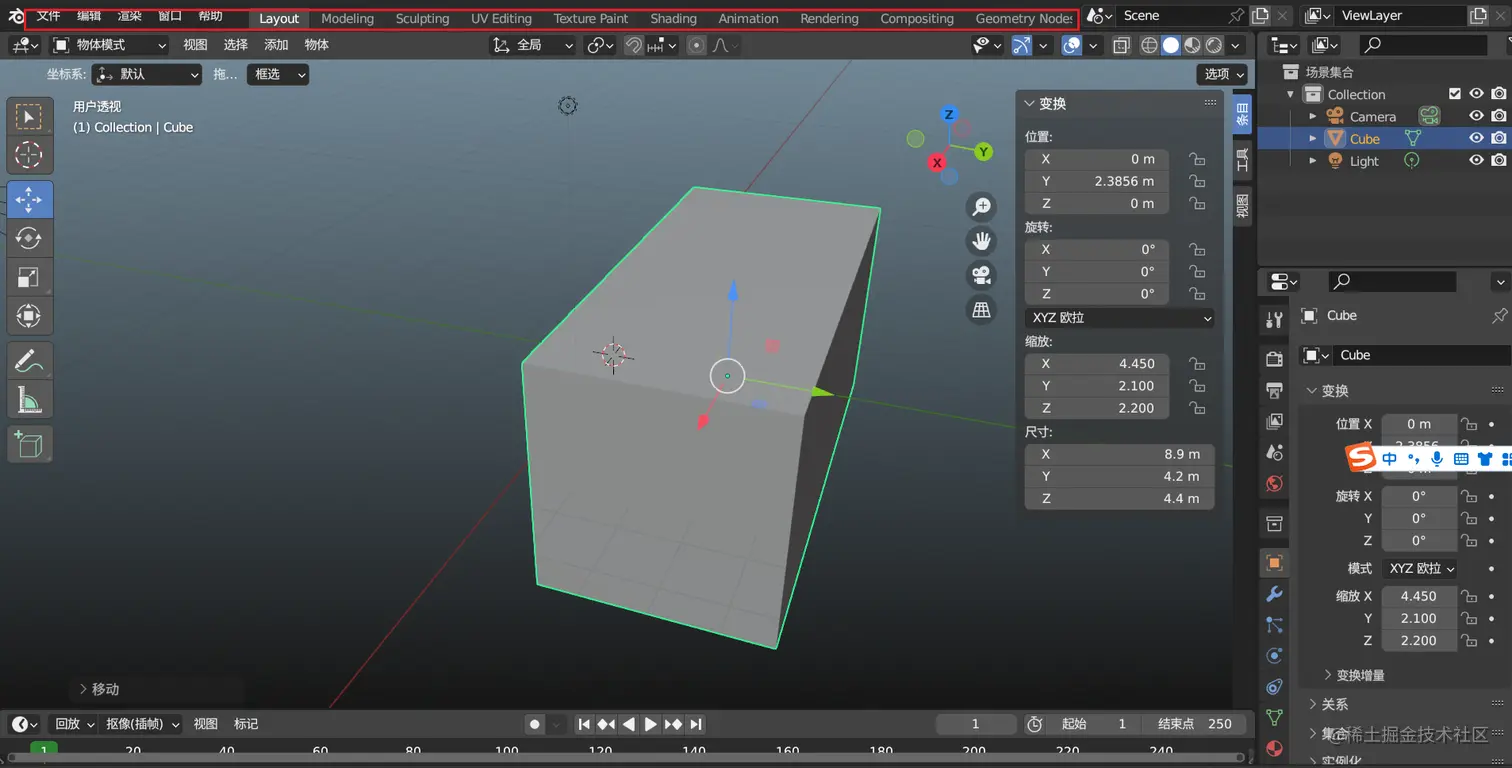Image resolution: width=1512 pixels, height=768 pixels.
Task: Open the Scene properties tab
Action: pos(1274,452)
